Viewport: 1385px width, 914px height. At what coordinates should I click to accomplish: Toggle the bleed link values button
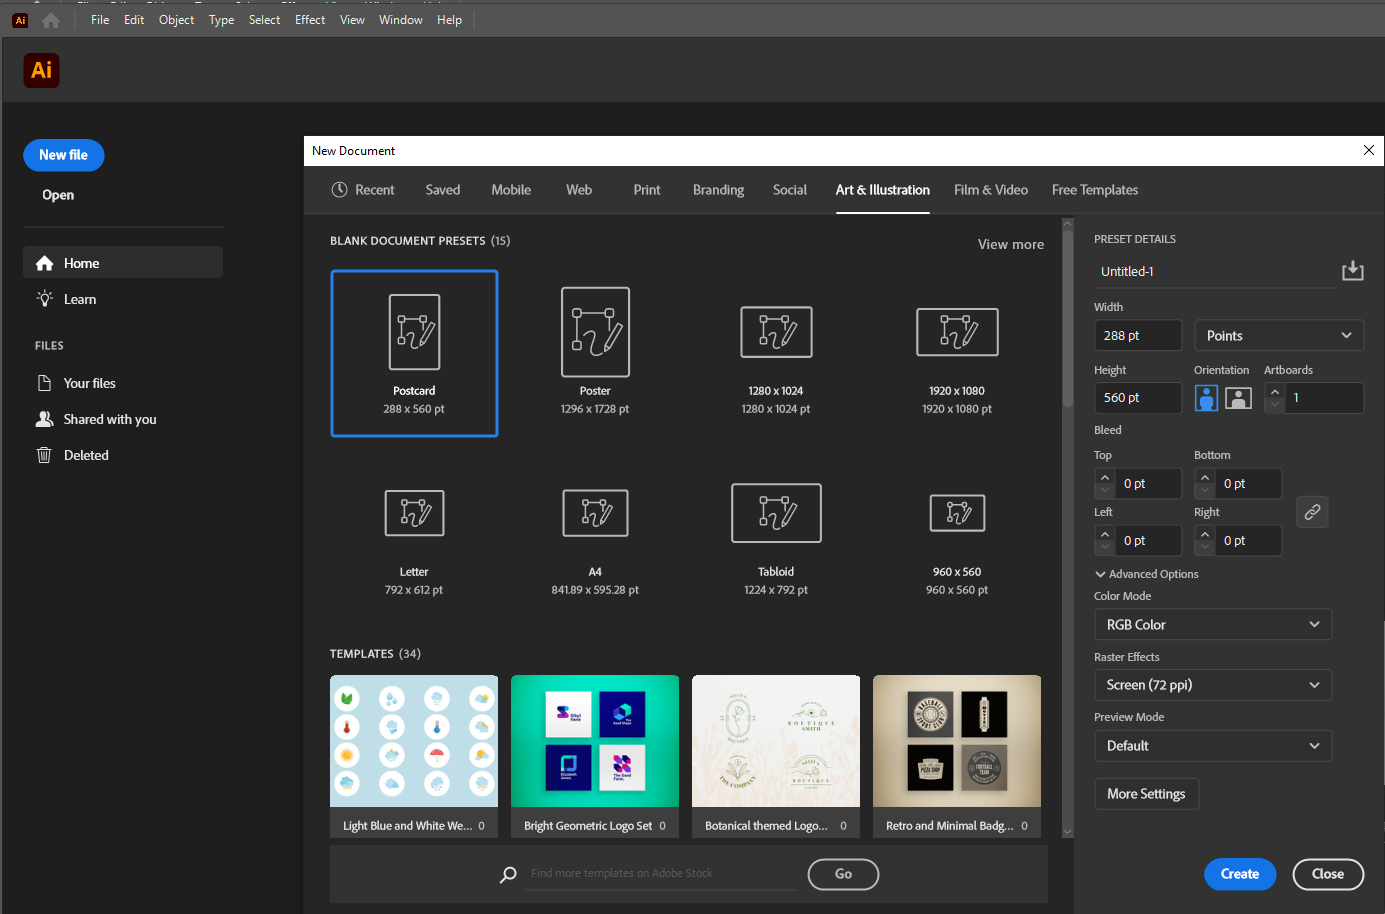(x=1312, y=512)
